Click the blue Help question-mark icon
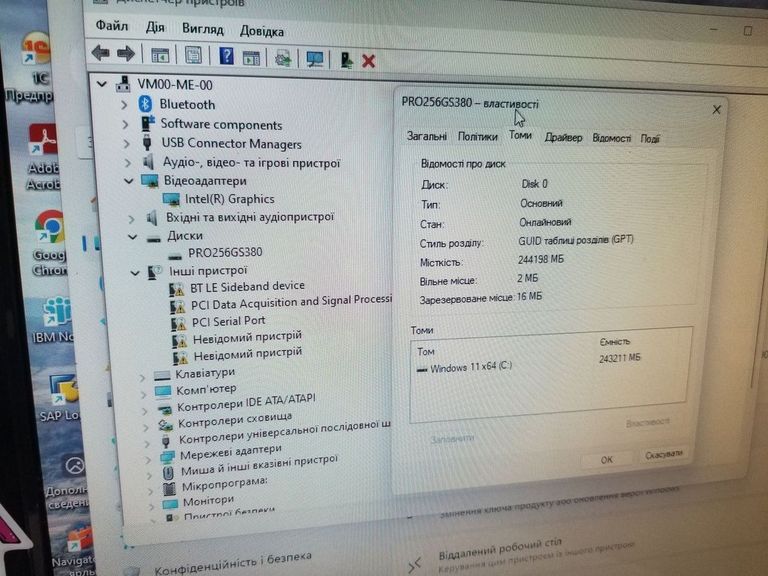Viewport: 768px width, 576px height. pos(226,56)
